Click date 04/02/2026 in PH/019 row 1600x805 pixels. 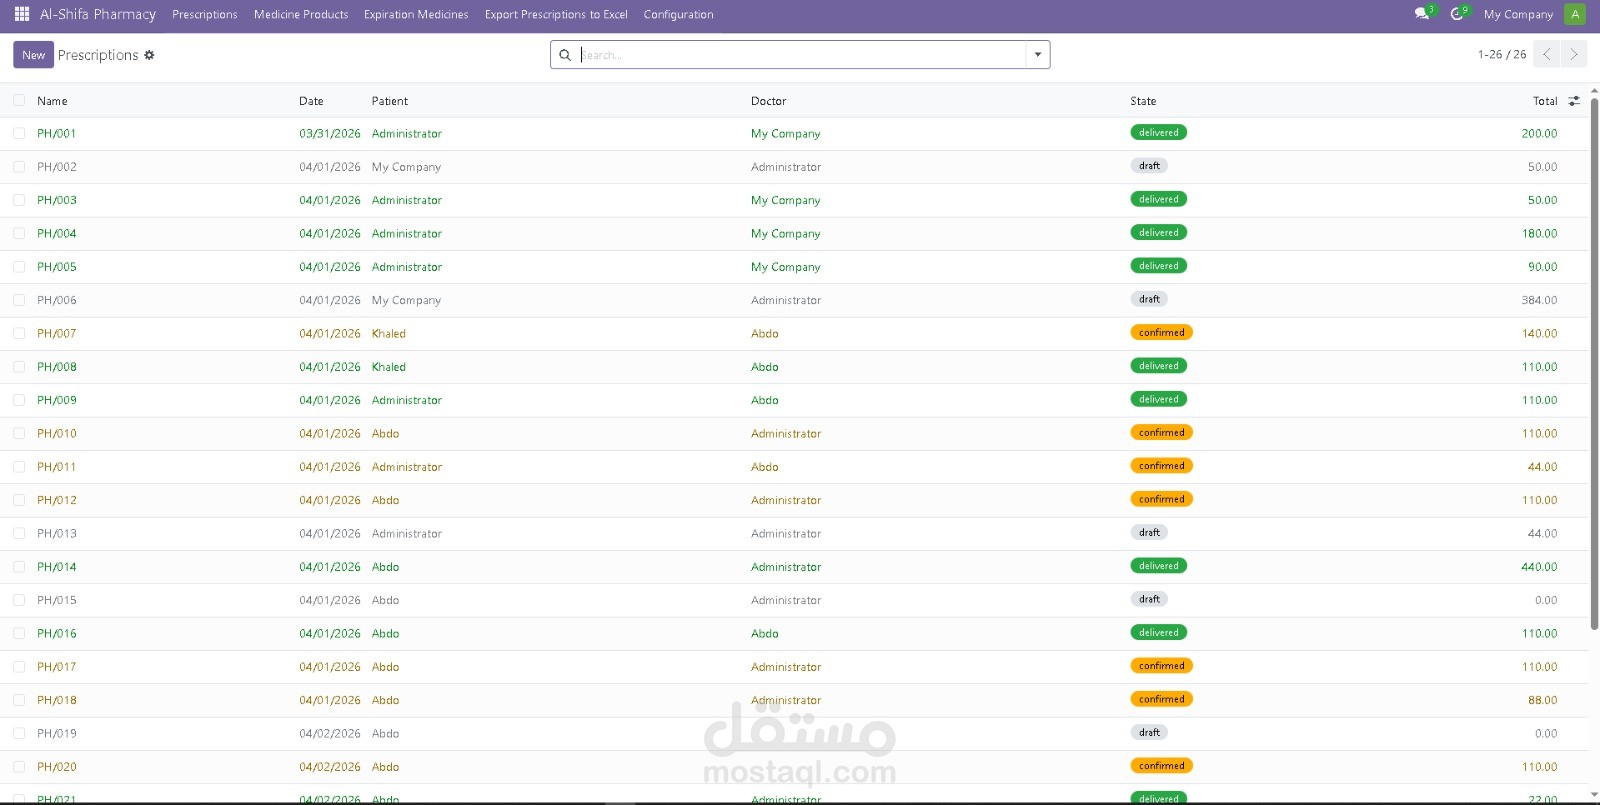pyautogui.click(x=330, y=733)
